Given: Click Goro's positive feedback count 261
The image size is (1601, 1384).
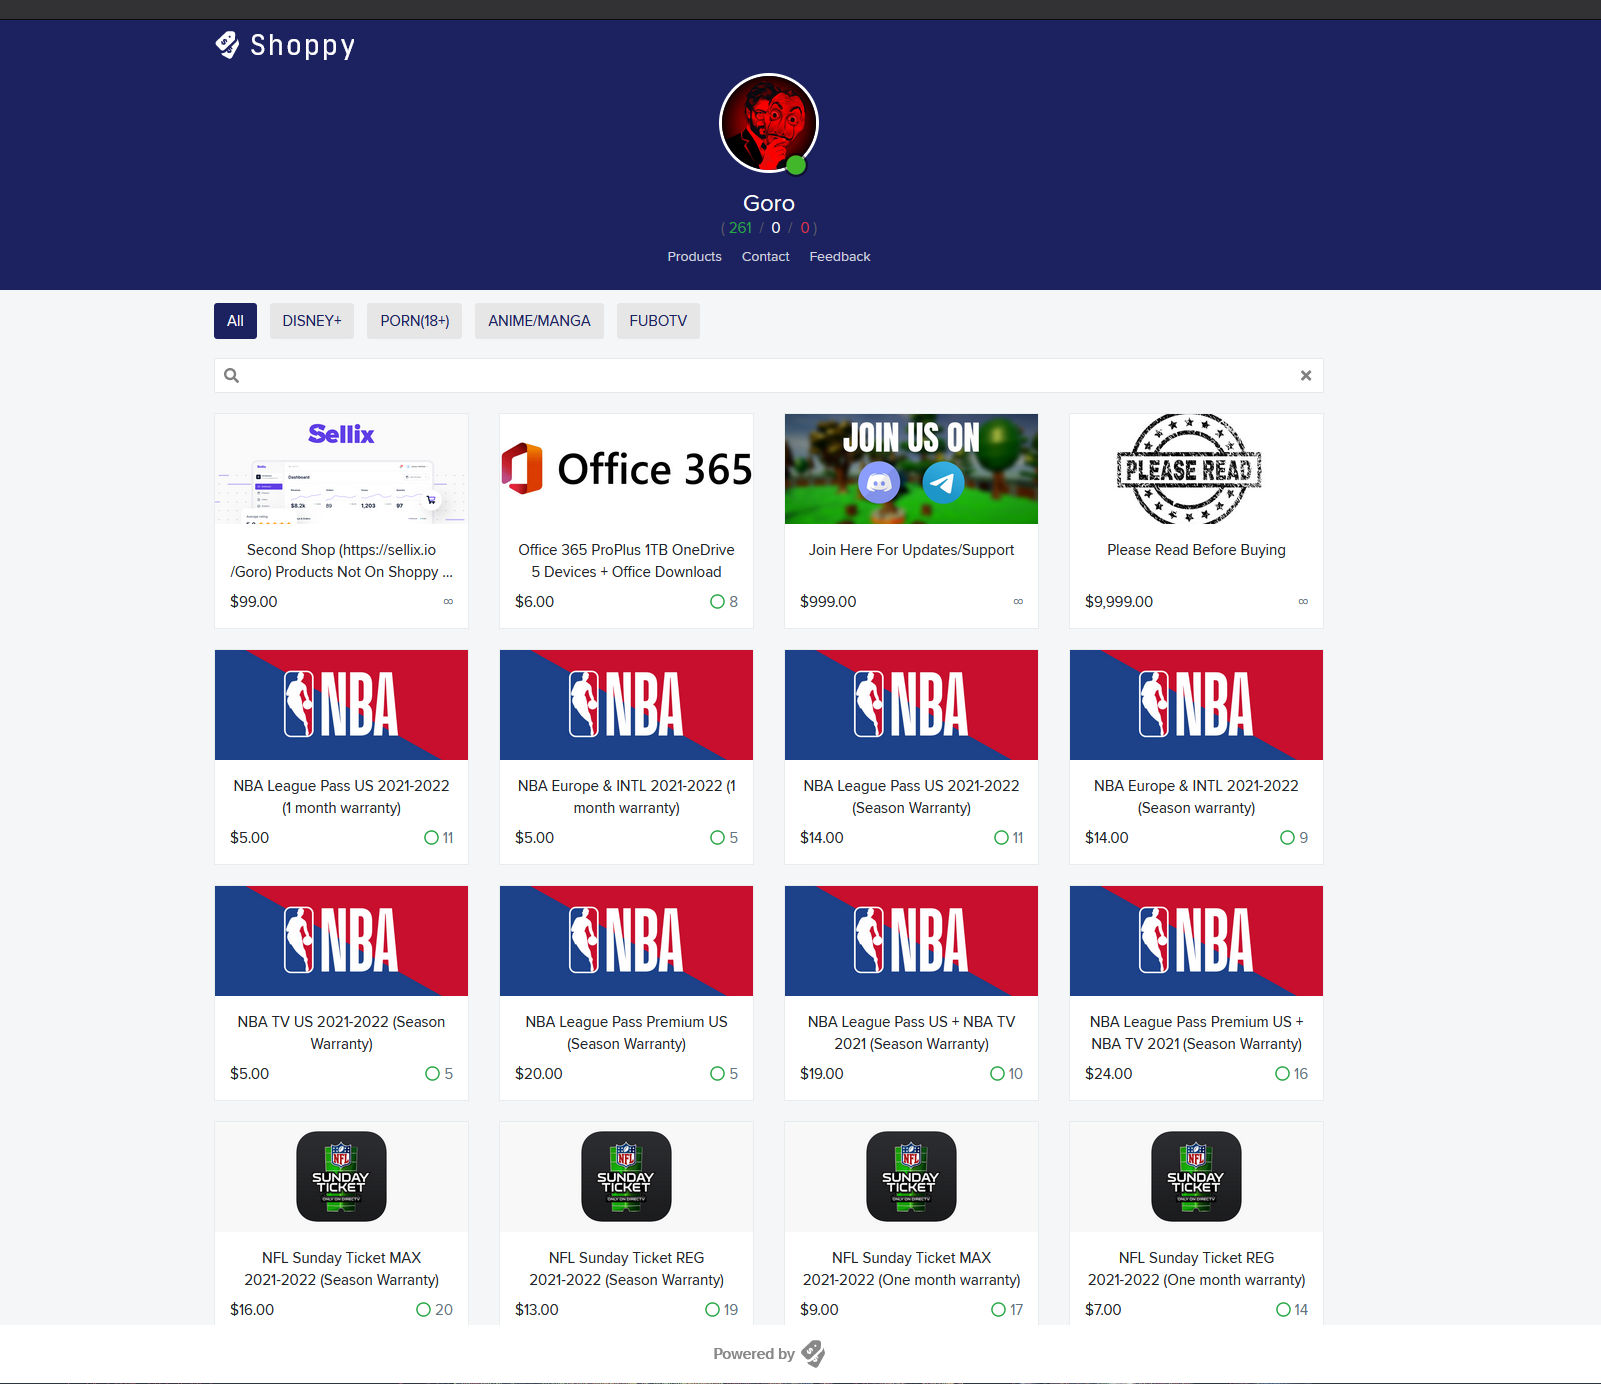Looking at the screenshot, I should (740, 228).
